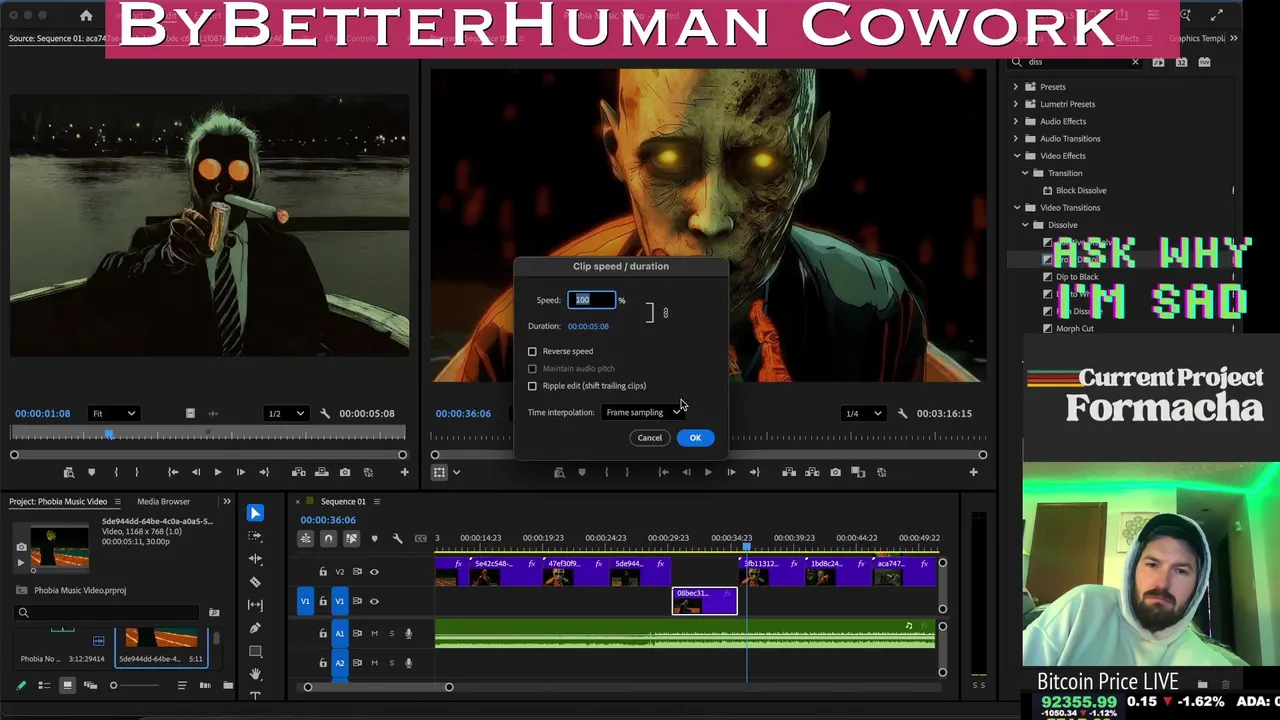Viewport: 1280px width, 720px height.
Task: Select the Ripple Edit tool
Action: pyautogui.click(x=255, y=559)
